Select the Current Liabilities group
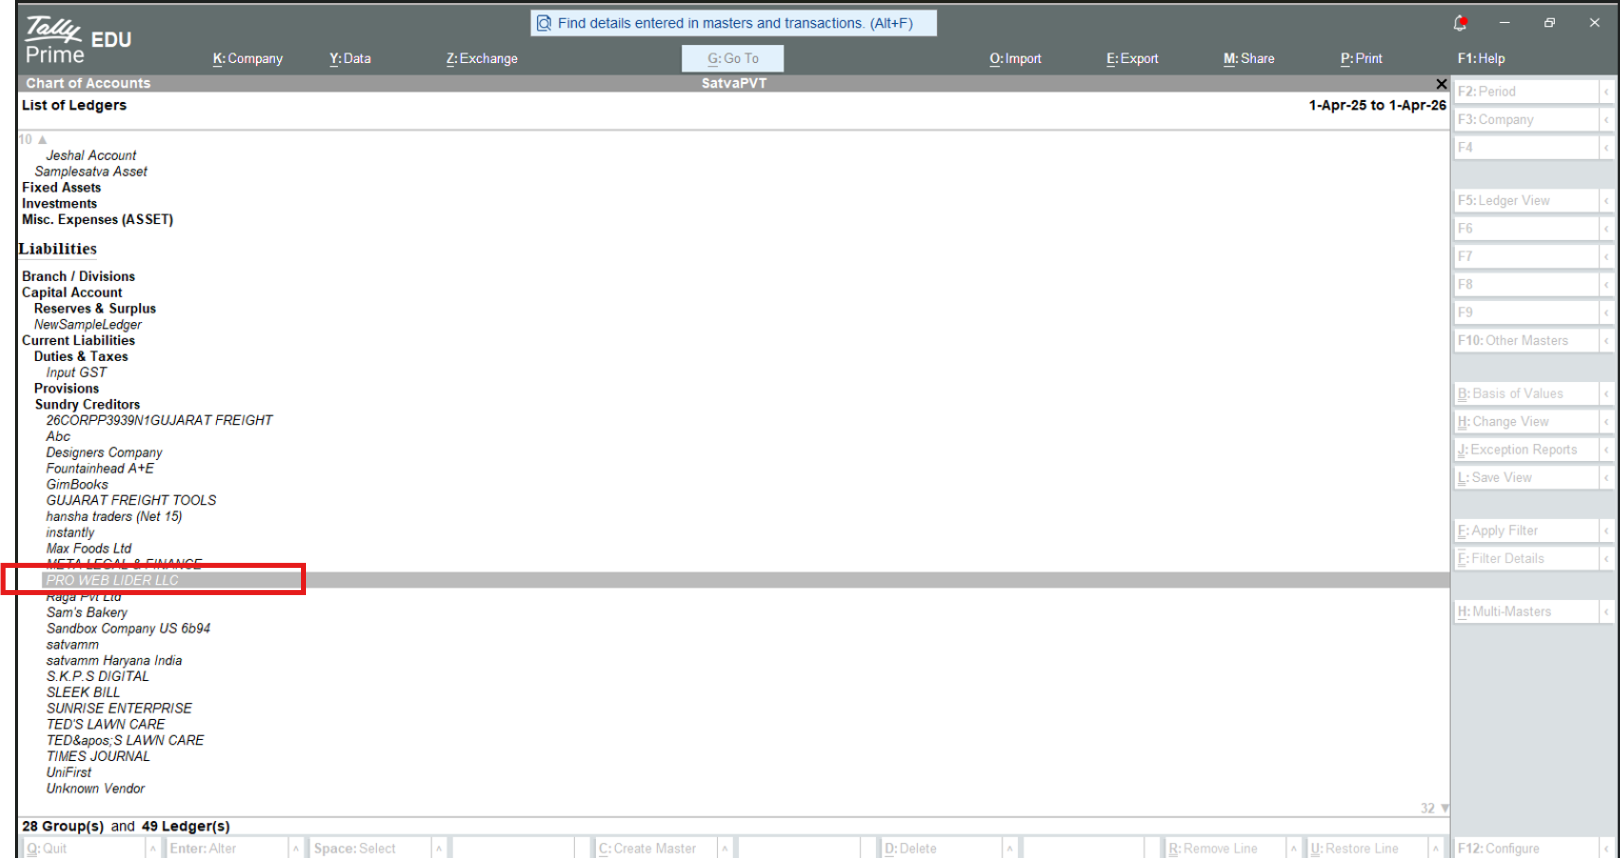Image resolution: width=1620 pixels, height=858 pixels. pyautogui.click(x=78, y=341)
